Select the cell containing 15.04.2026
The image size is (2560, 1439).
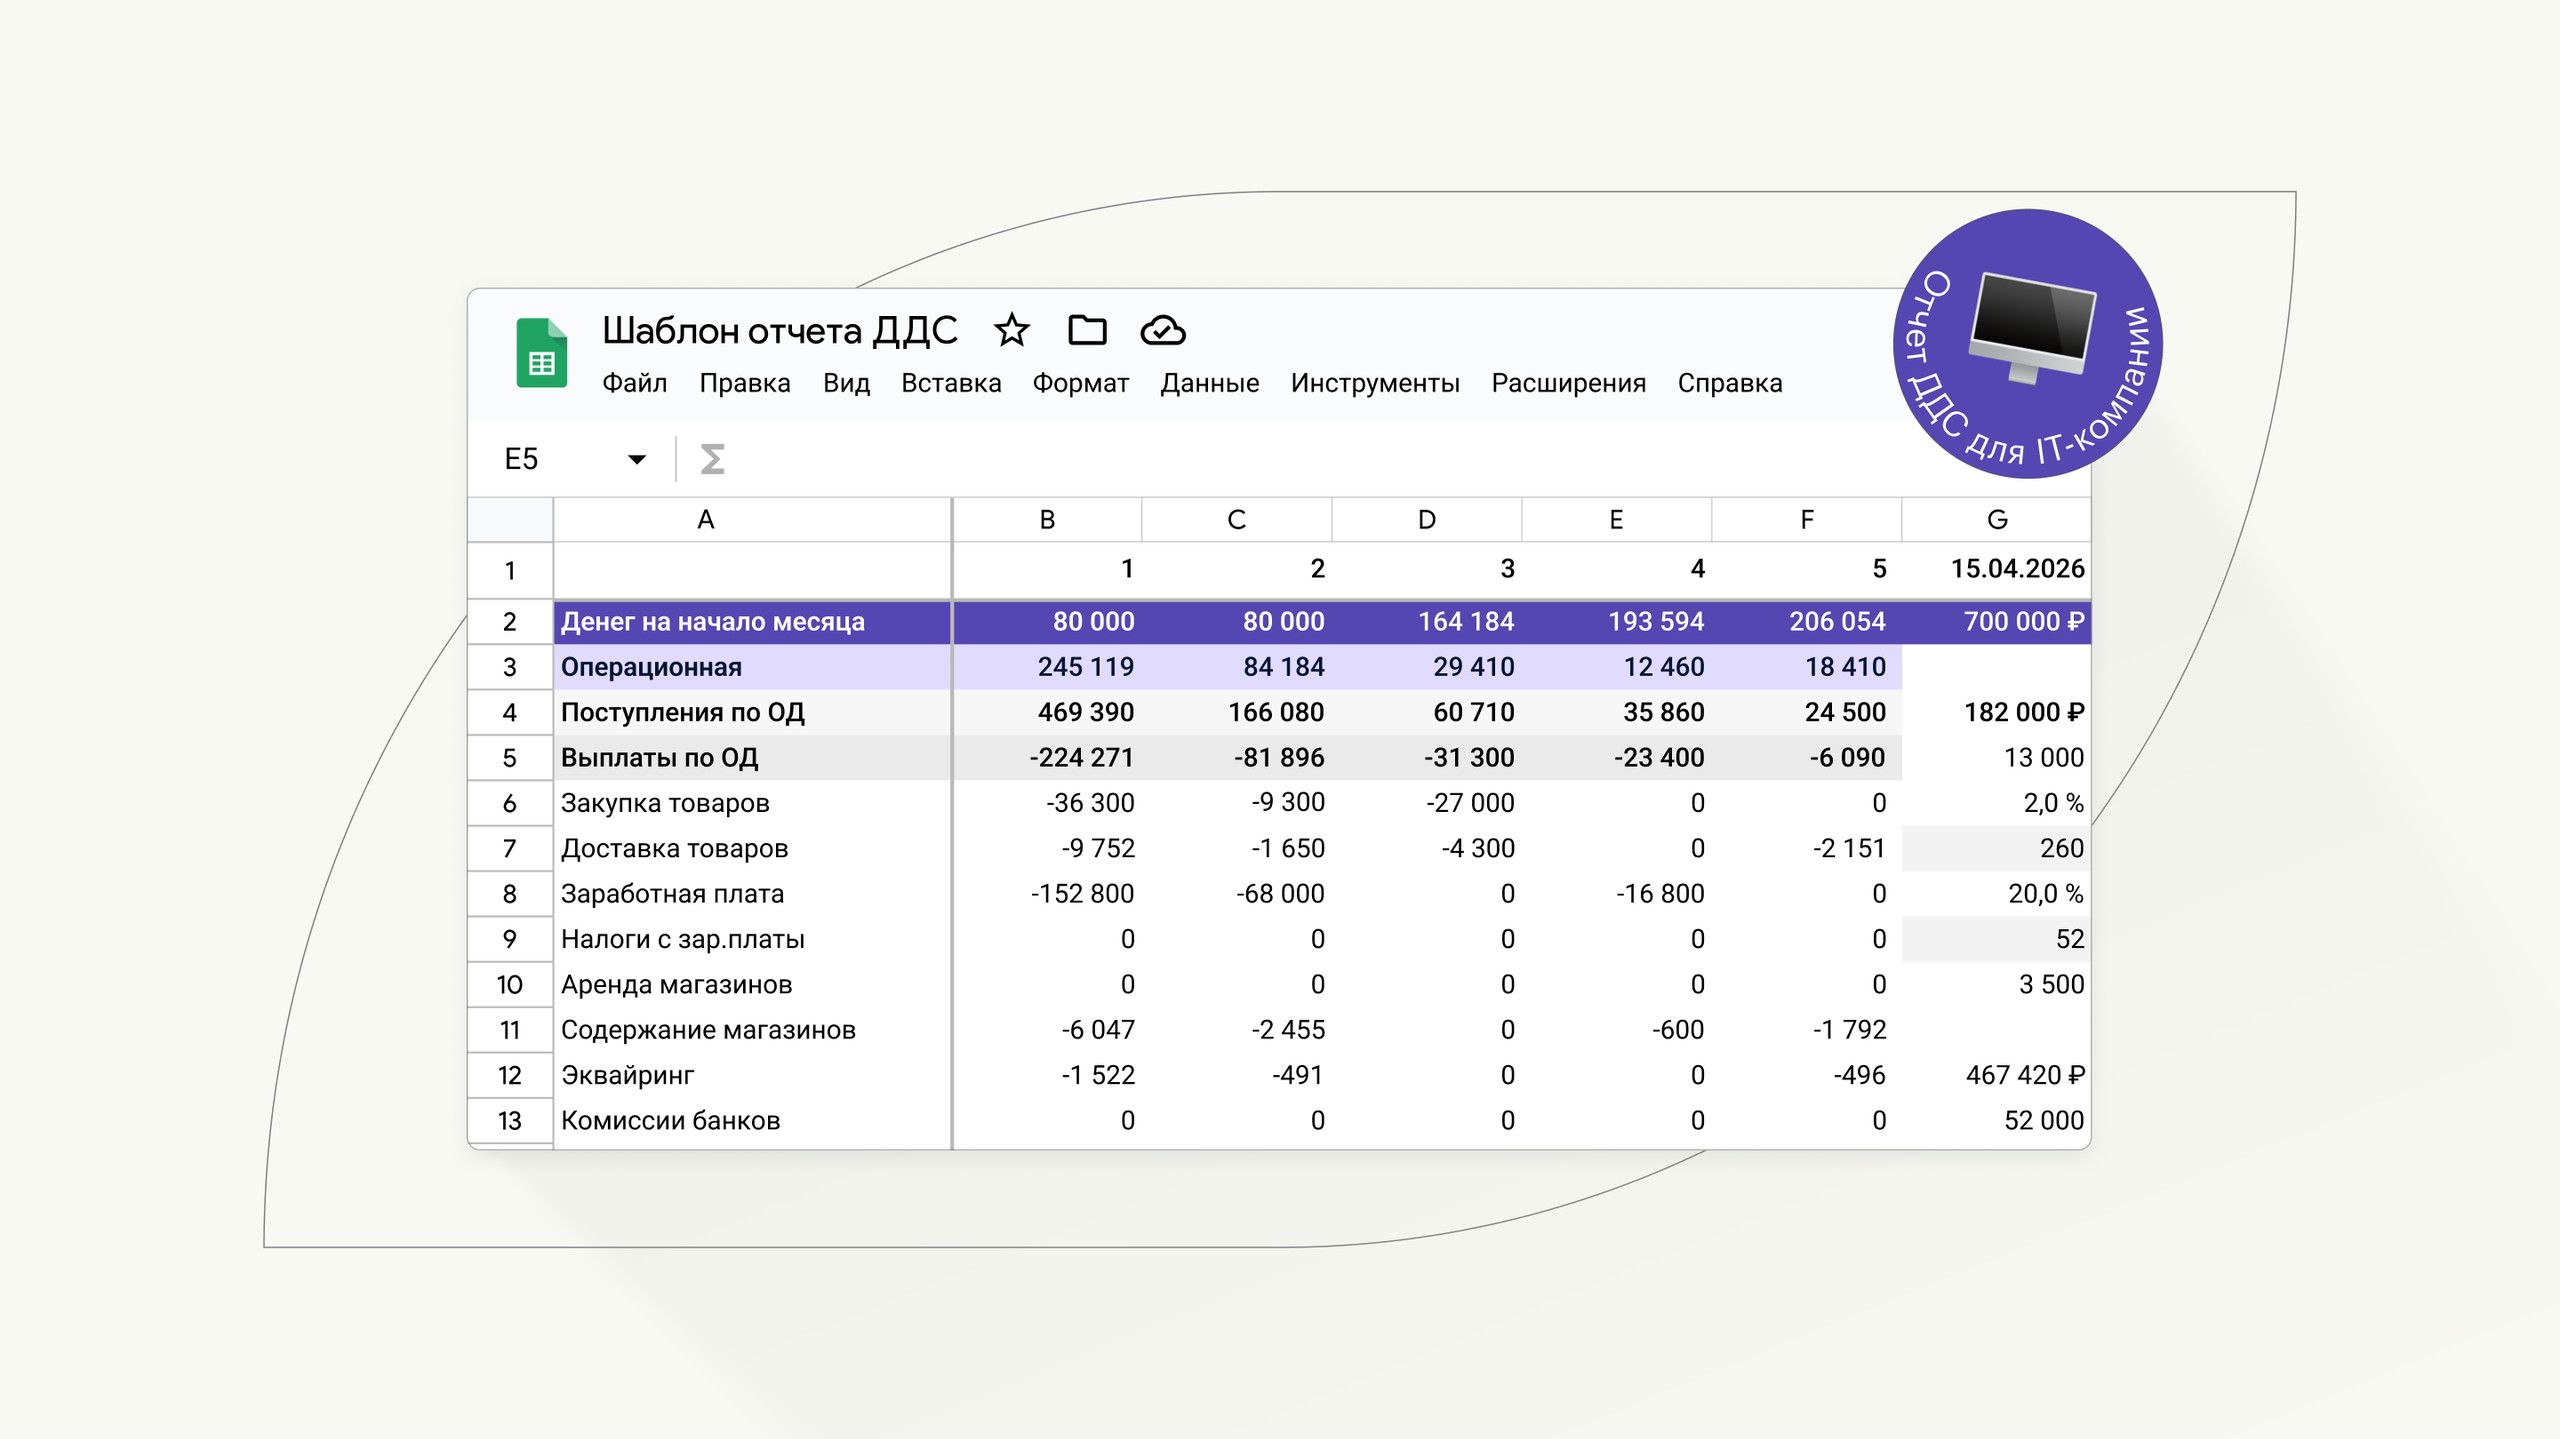[1996, 569]
